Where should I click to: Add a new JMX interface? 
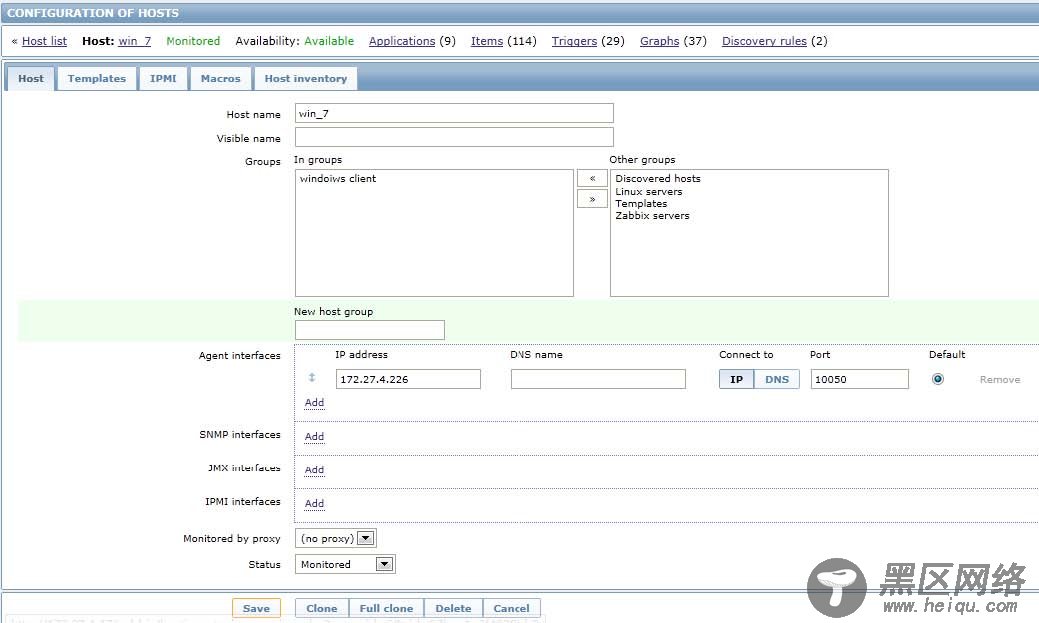(314, 470)
